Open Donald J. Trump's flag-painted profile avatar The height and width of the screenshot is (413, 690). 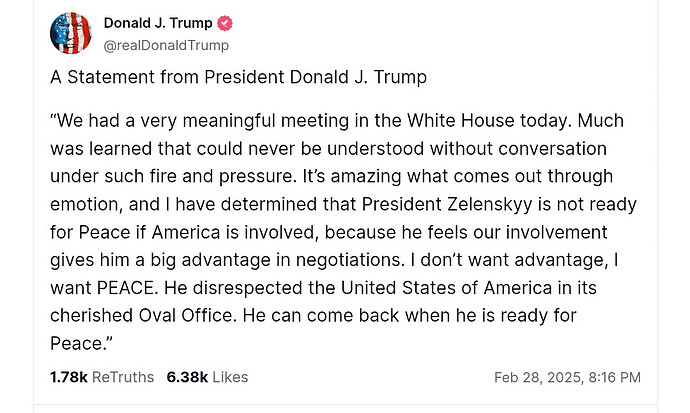coord(70,33)
